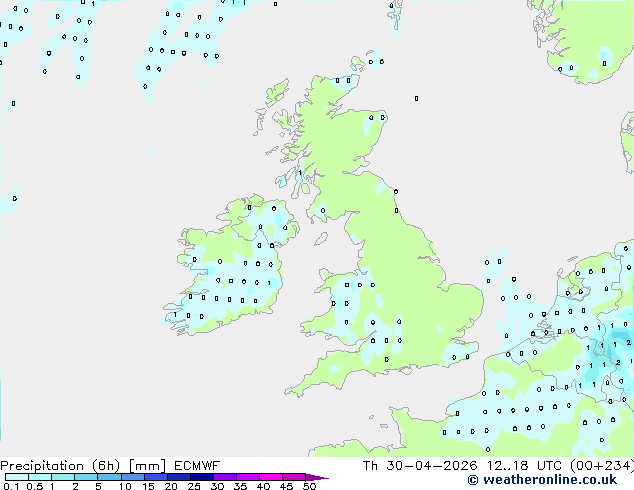Click the 35–40 mm legend swatch

coord(248,477)
